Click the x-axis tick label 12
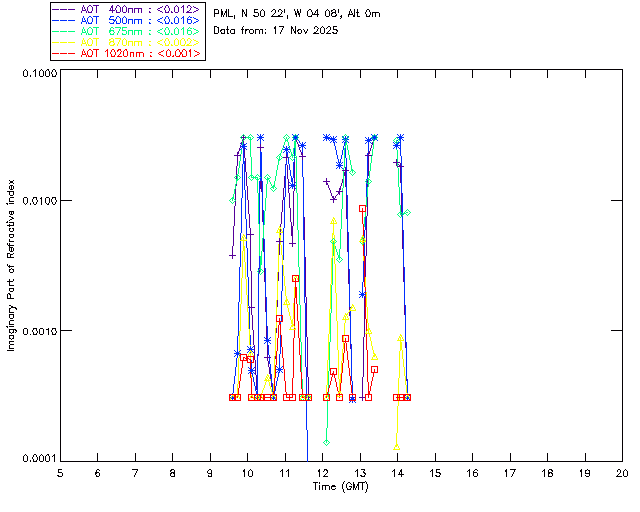Viewport: 640px width, 512px height. tap(322, 472)
